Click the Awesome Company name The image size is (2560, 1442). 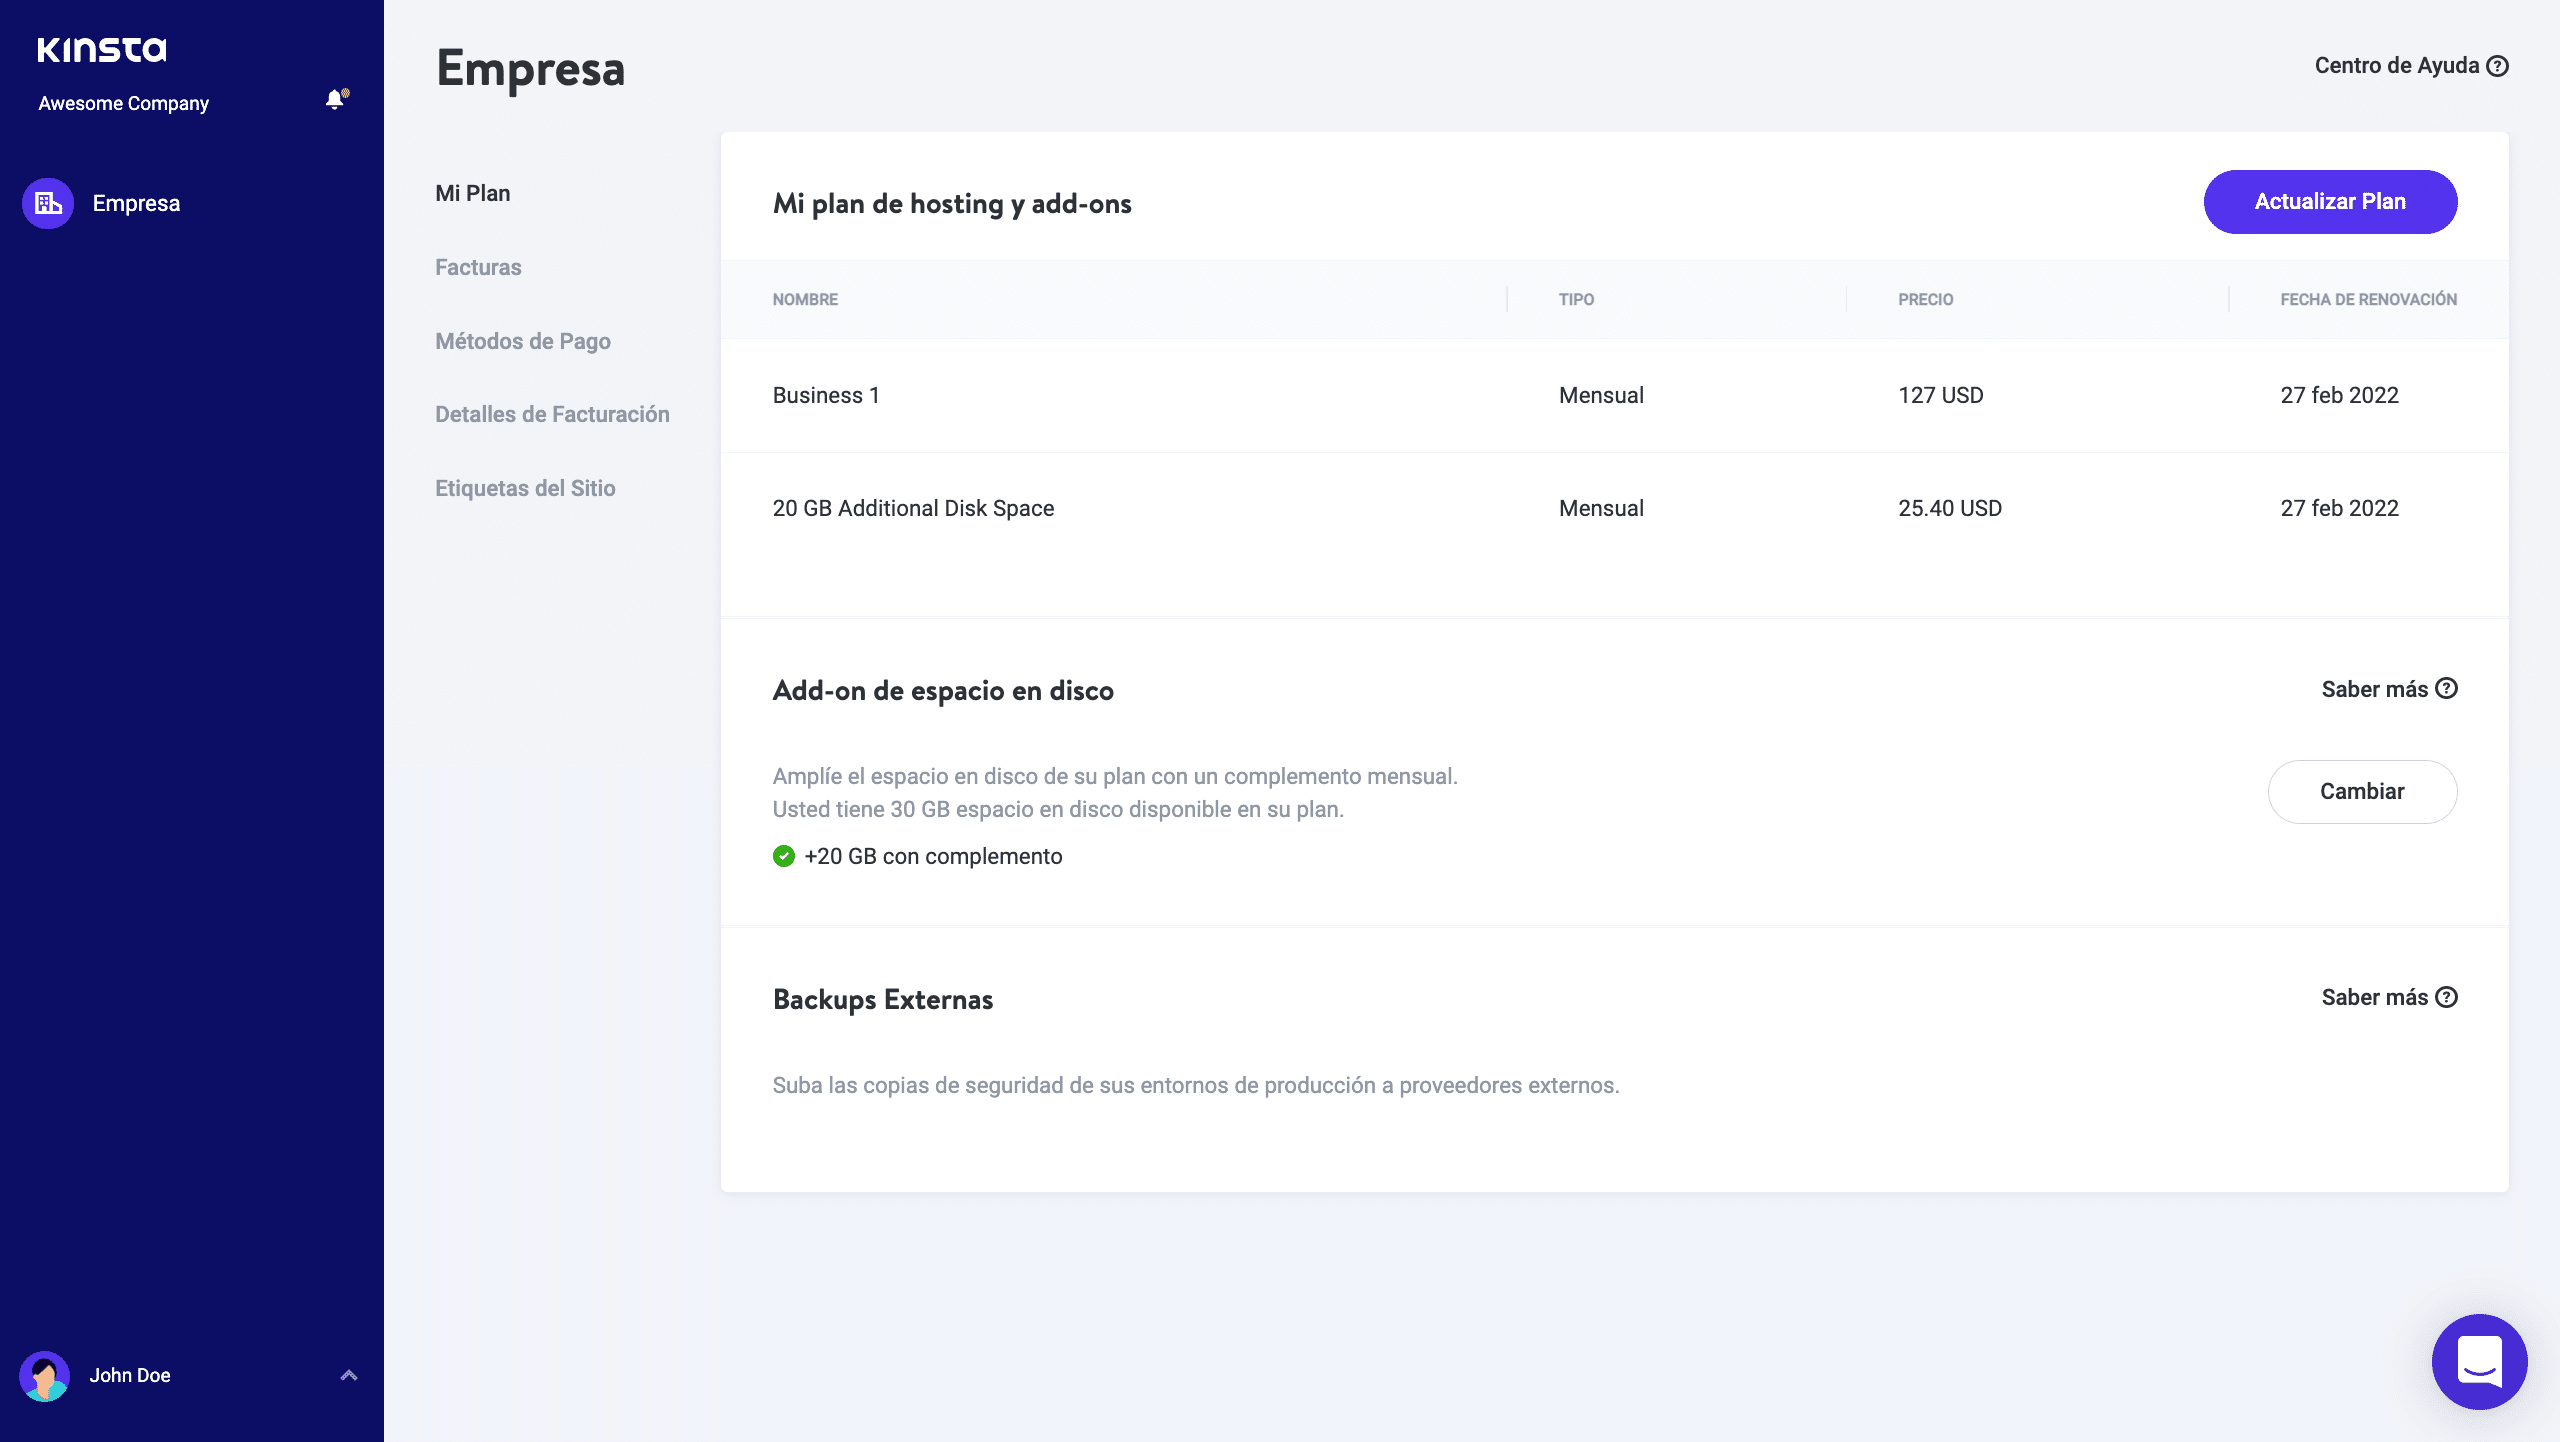coord(124,103)
